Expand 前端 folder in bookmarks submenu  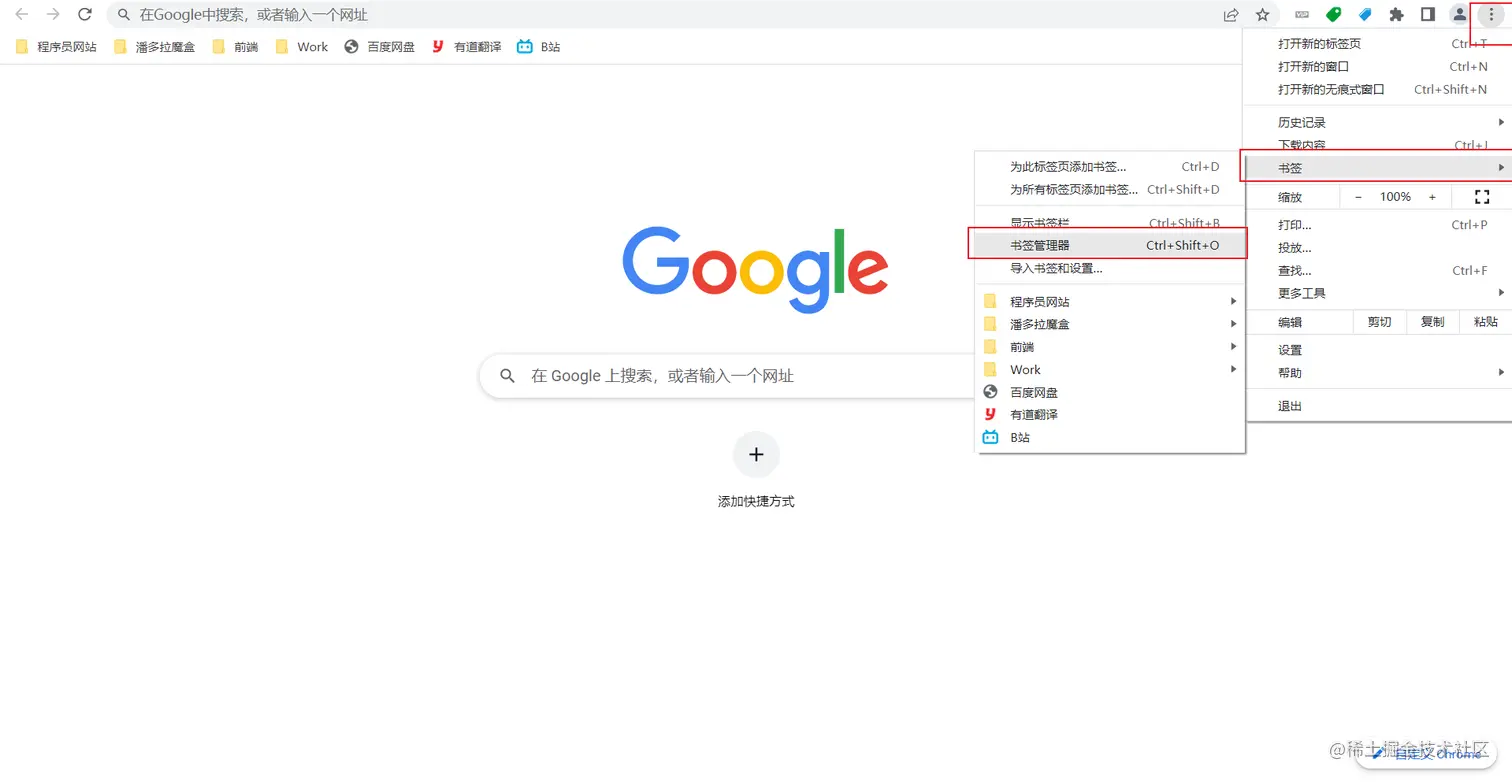[x=1110, y=347]
